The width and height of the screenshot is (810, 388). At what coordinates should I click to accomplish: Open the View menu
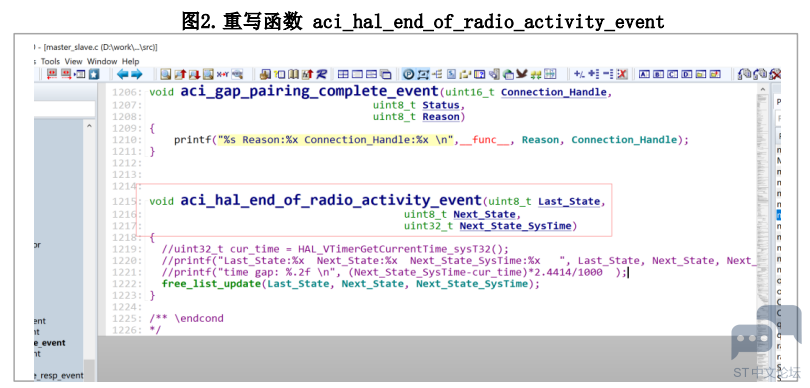[x=73, y=61]
